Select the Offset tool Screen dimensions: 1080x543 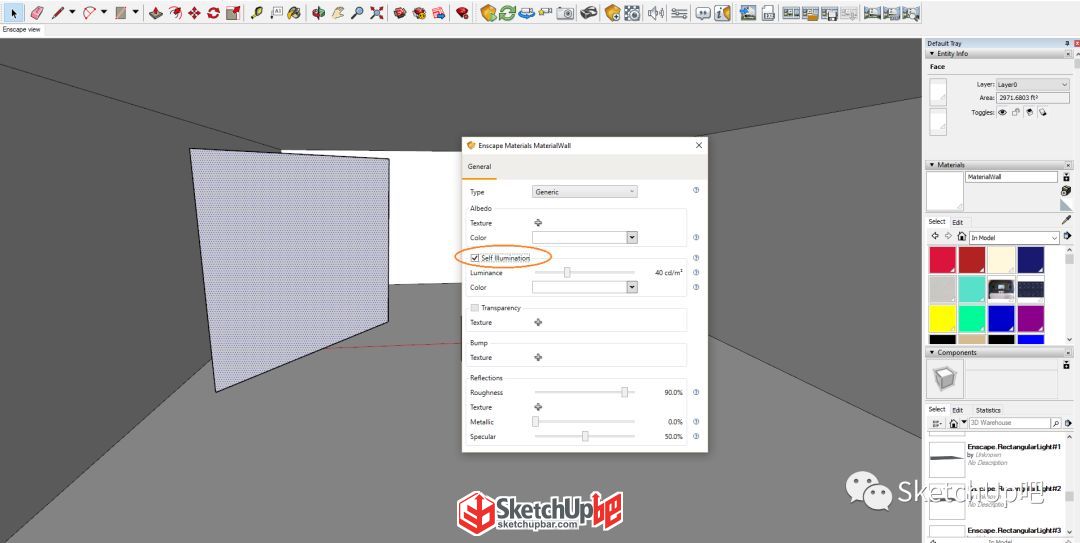176,13
